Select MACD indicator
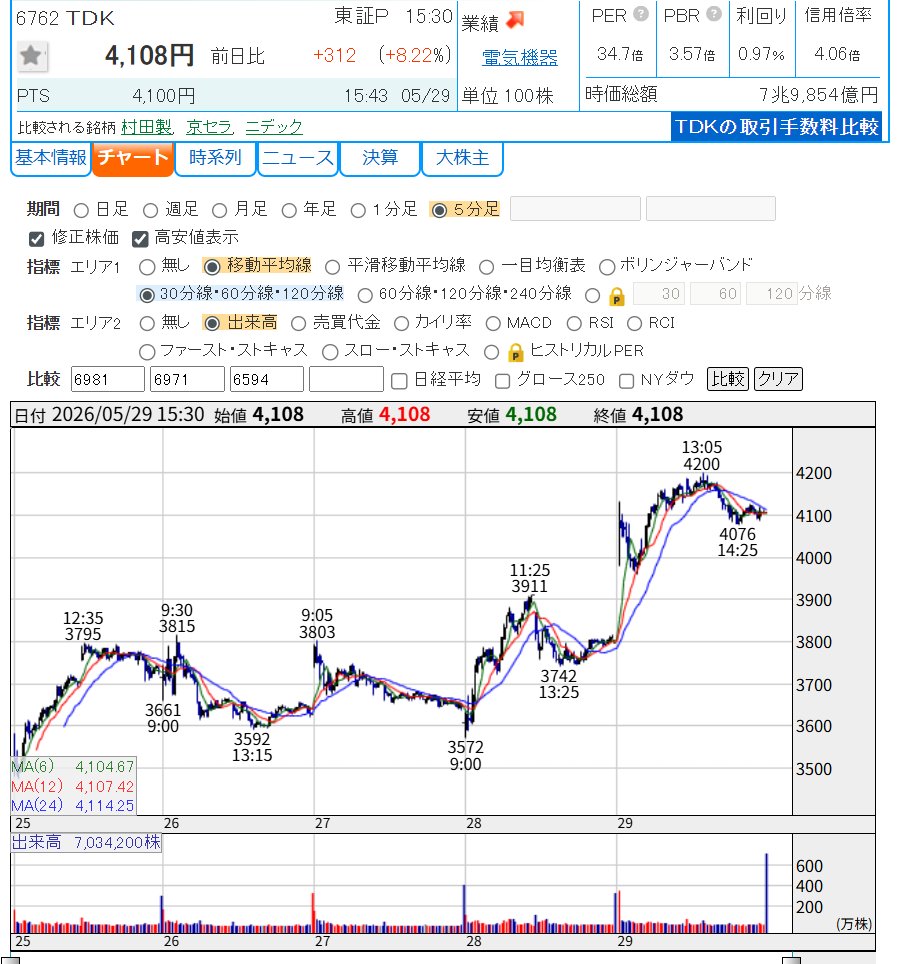Image resolution: width=897 pixels, height=964 pixels. (x=493, y=323)
